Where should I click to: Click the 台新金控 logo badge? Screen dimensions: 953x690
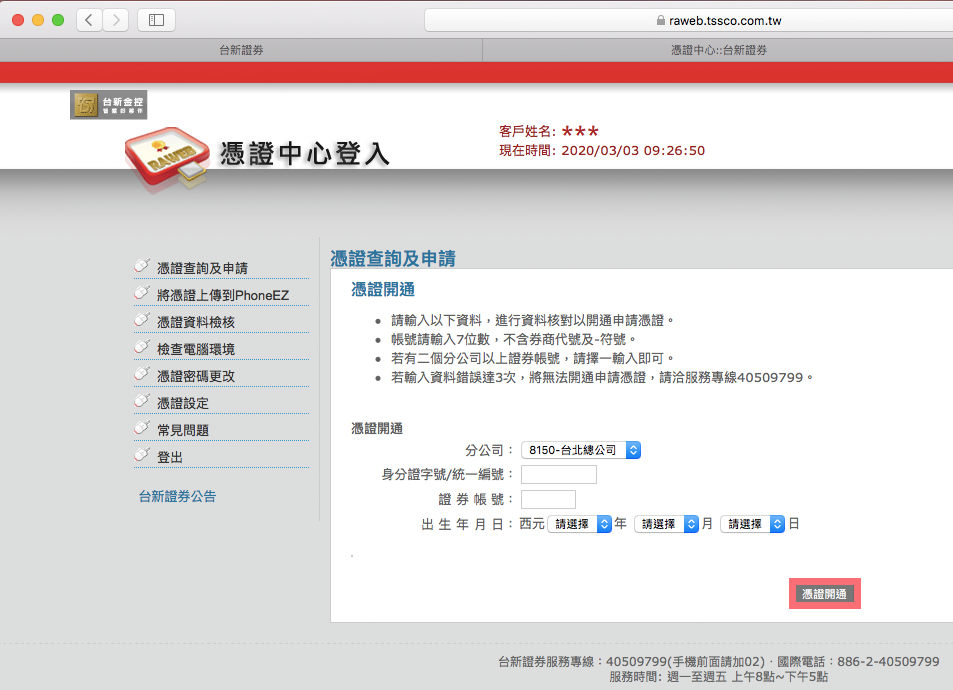108,105
